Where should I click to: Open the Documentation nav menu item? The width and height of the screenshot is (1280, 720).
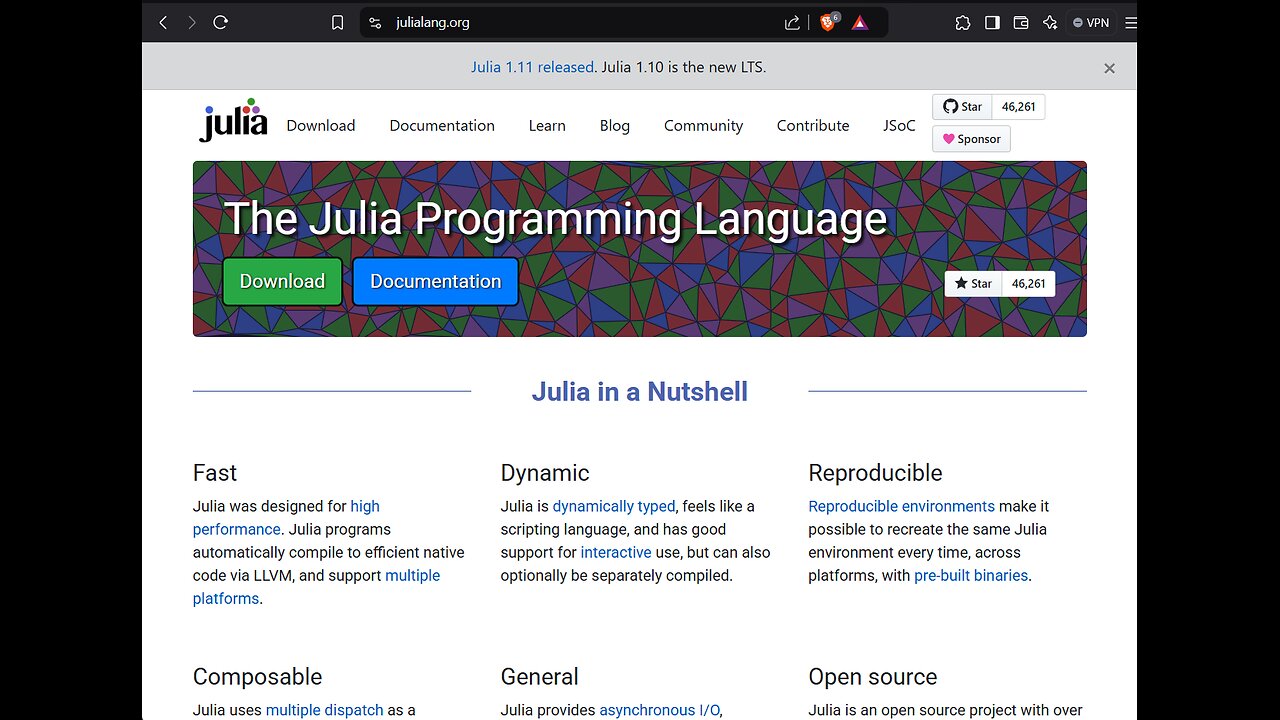click(x=442, y=125)
